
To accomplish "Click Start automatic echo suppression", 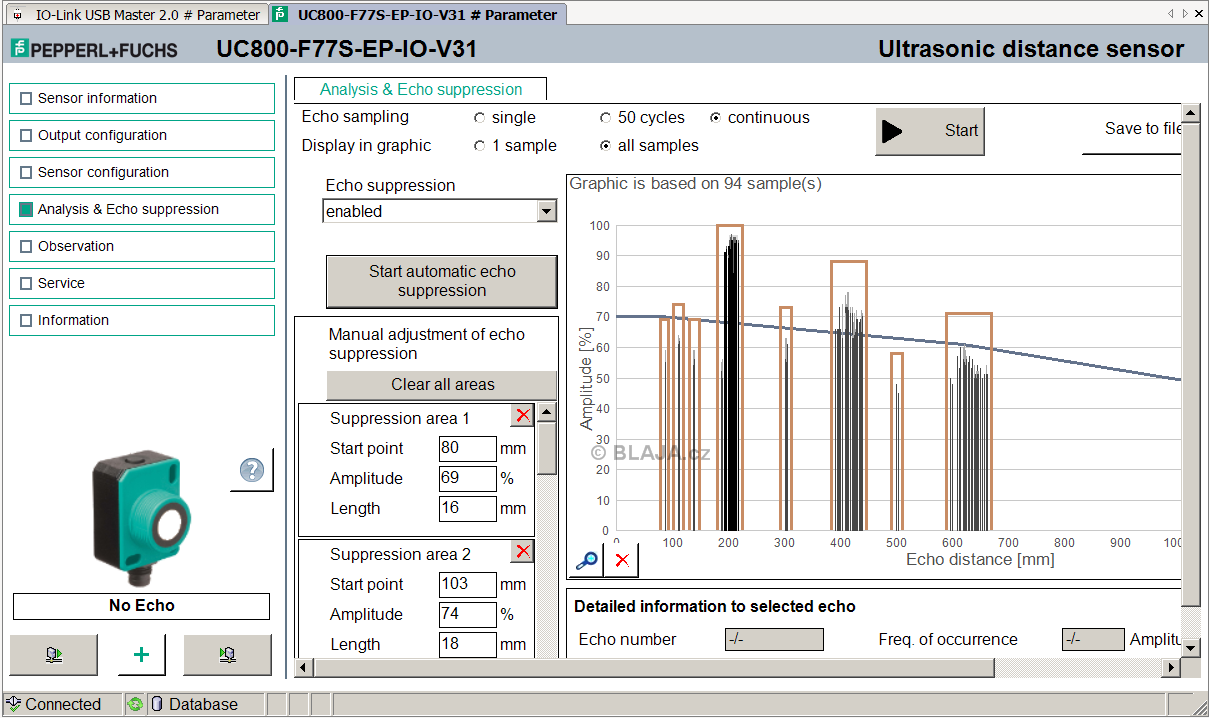I will (x=441, y=281).
